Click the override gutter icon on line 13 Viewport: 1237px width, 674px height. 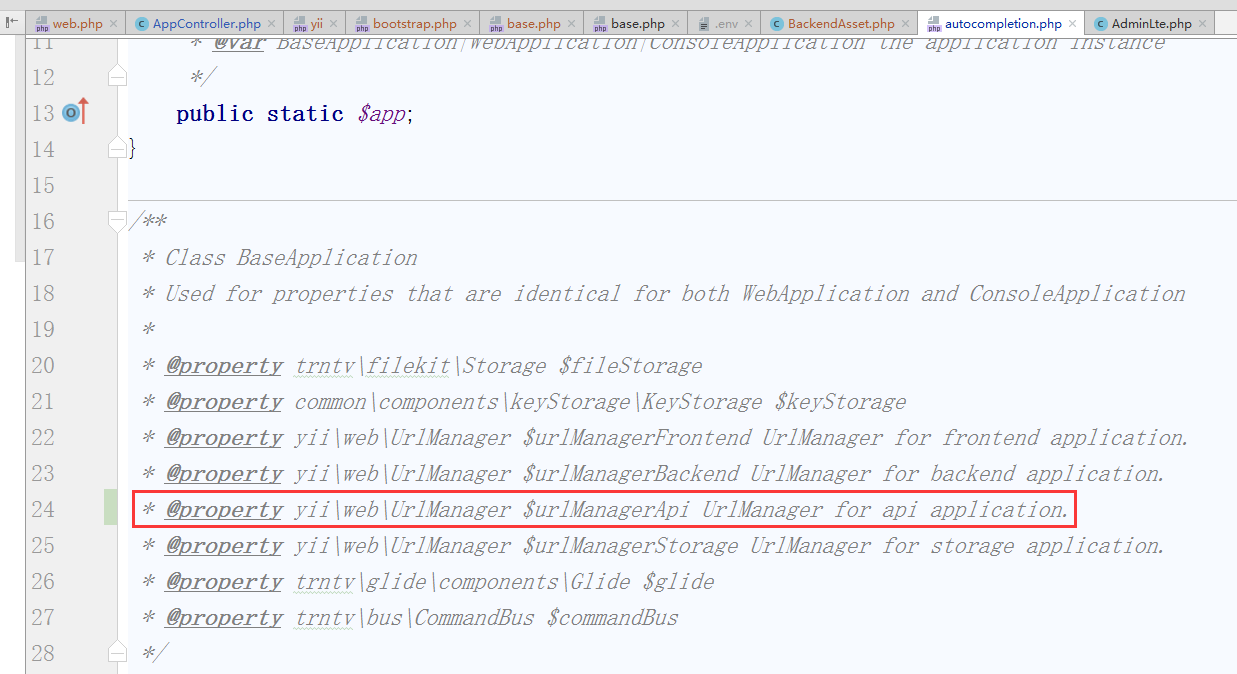pos(75,112)
